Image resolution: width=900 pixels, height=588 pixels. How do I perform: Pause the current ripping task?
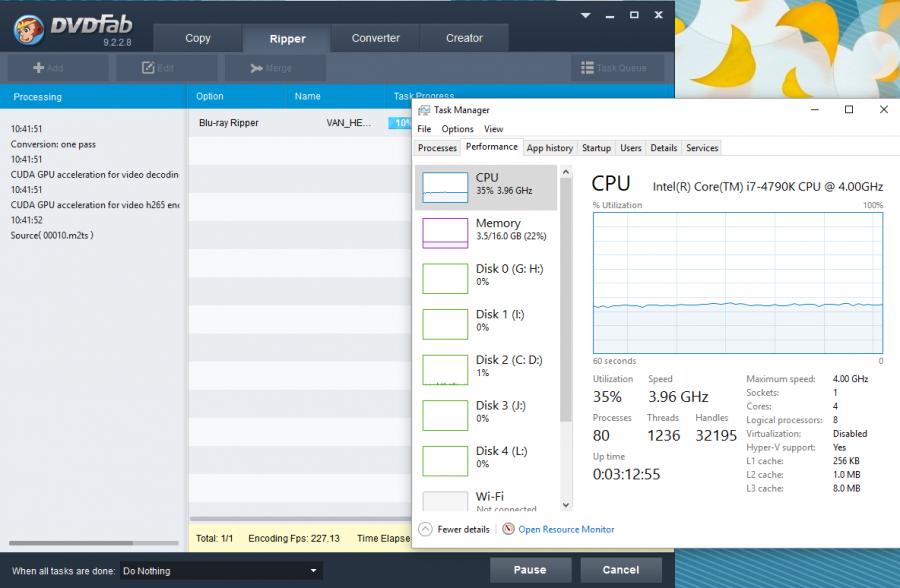530,570
